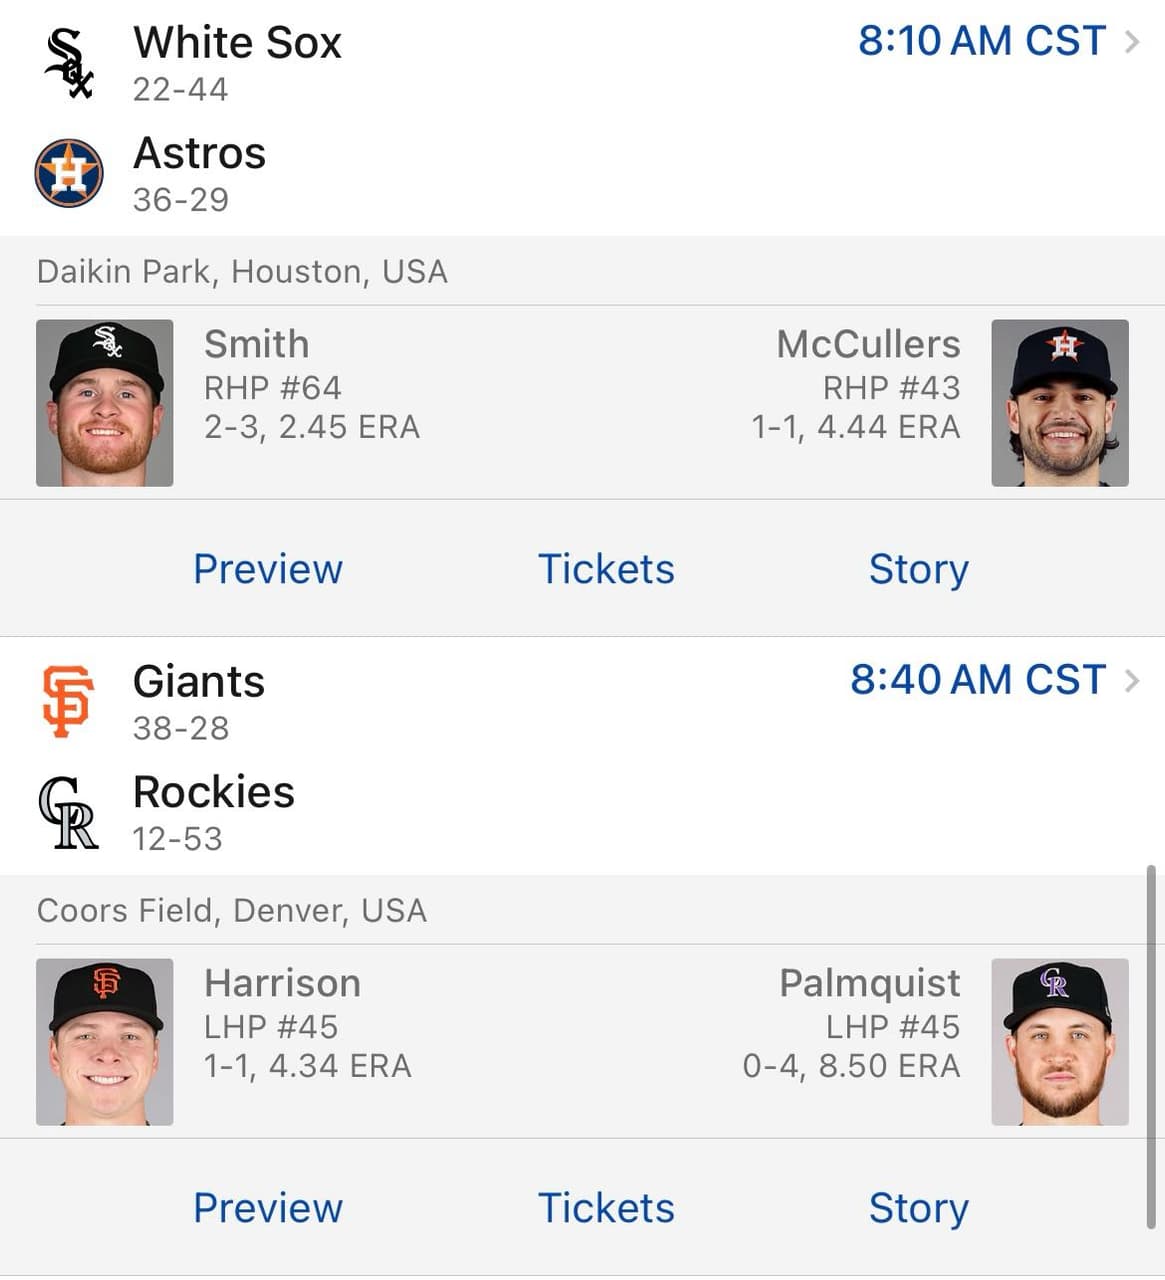
Task: Tap the White Sox team logo
Action: click(68, 63)
